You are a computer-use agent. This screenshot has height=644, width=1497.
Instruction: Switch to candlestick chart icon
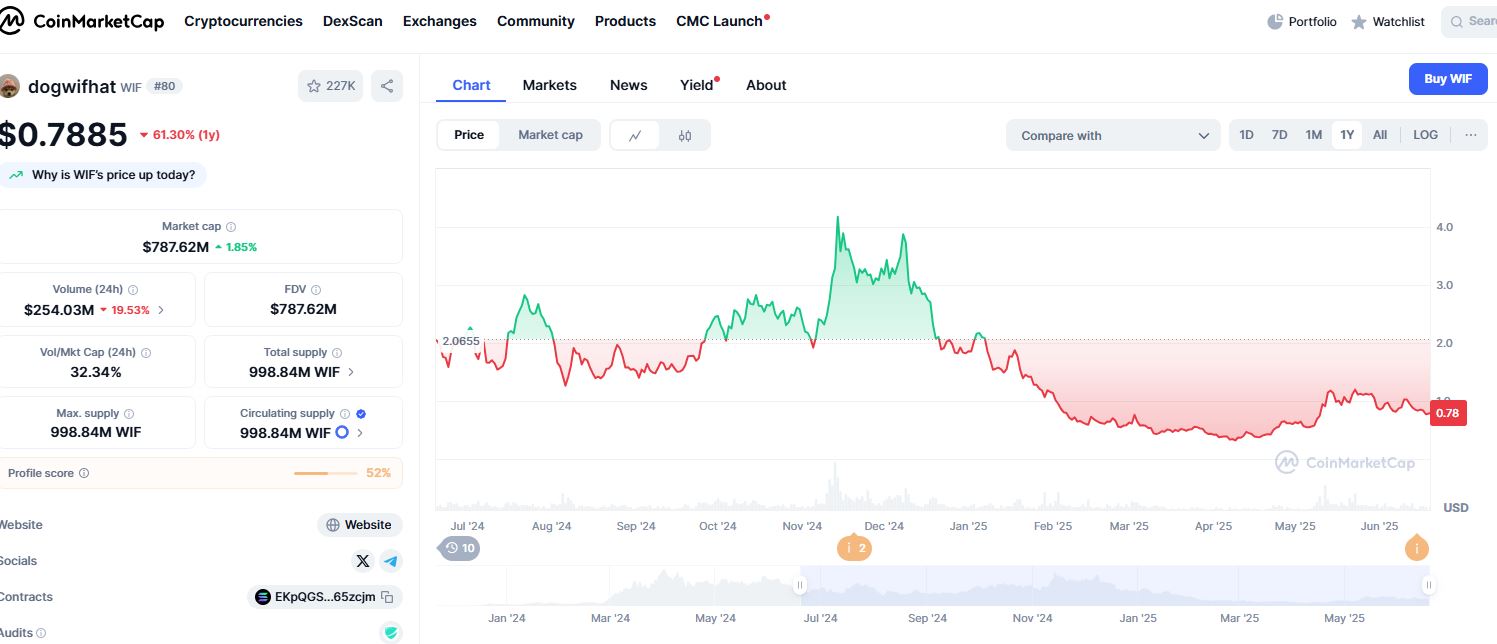(x=685, y=135)
